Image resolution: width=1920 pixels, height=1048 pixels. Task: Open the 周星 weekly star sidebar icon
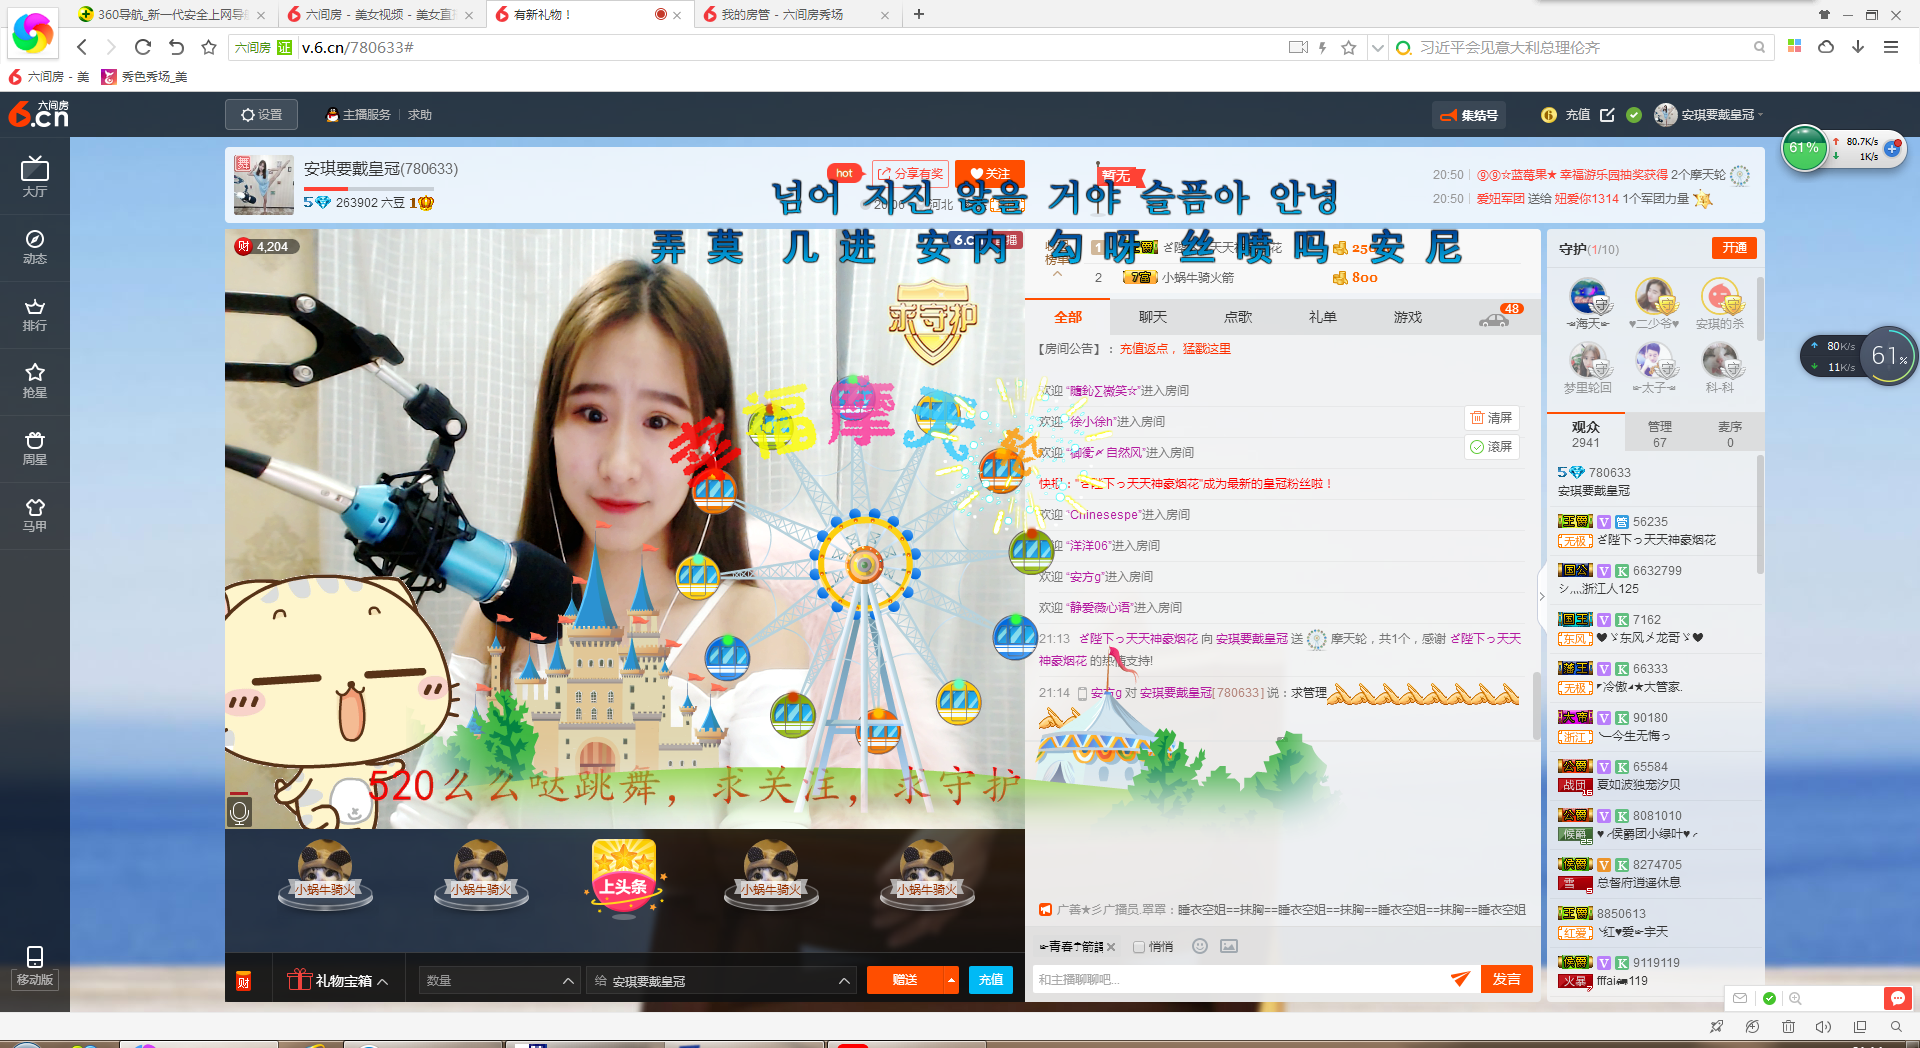pos(35,447)
